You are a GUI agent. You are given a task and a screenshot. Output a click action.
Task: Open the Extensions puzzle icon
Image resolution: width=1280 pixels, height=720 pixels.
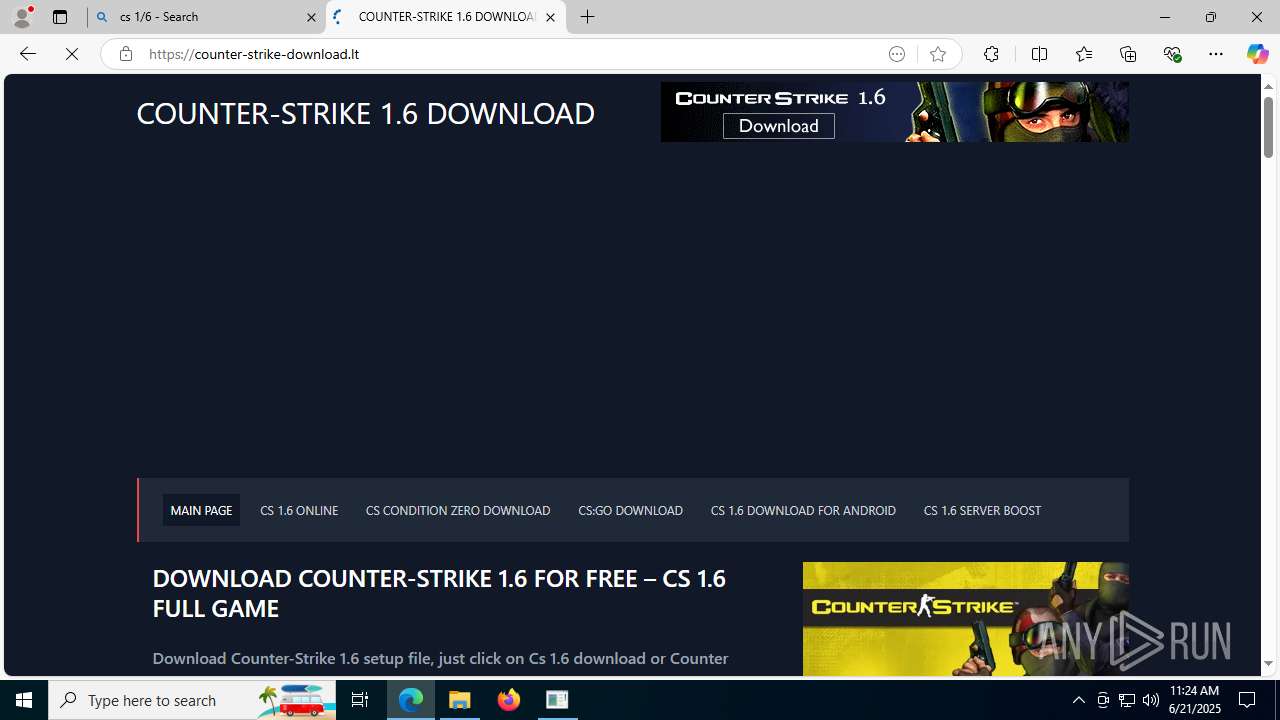(x=991, y=54)
